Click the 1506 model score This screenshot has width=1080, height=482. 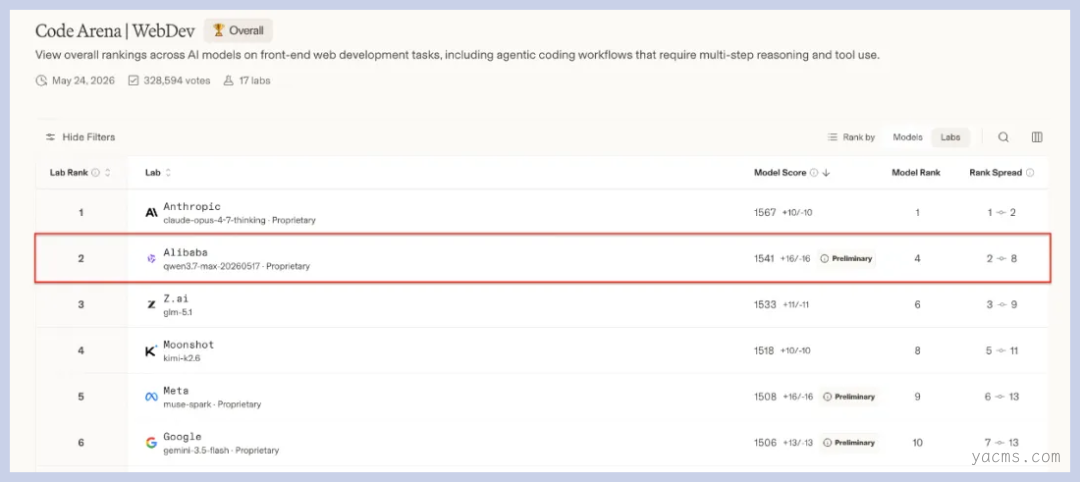tap(765, 443)
